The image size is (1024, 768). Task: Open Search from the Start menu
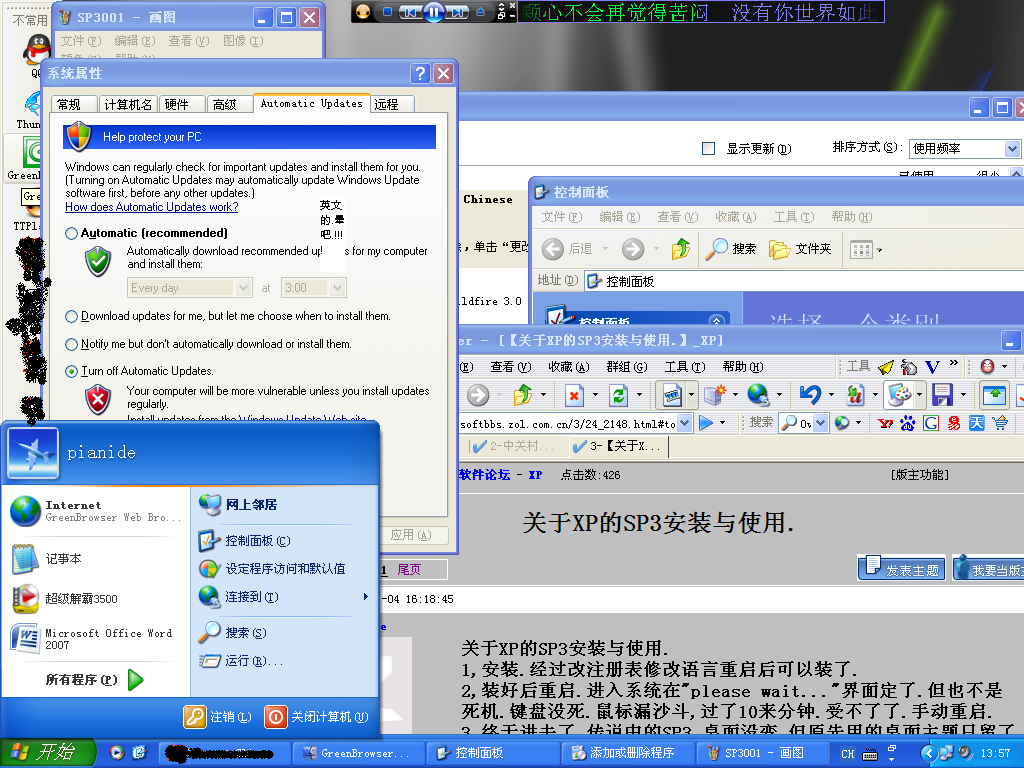pyautogui.click(x=246, y=632)
